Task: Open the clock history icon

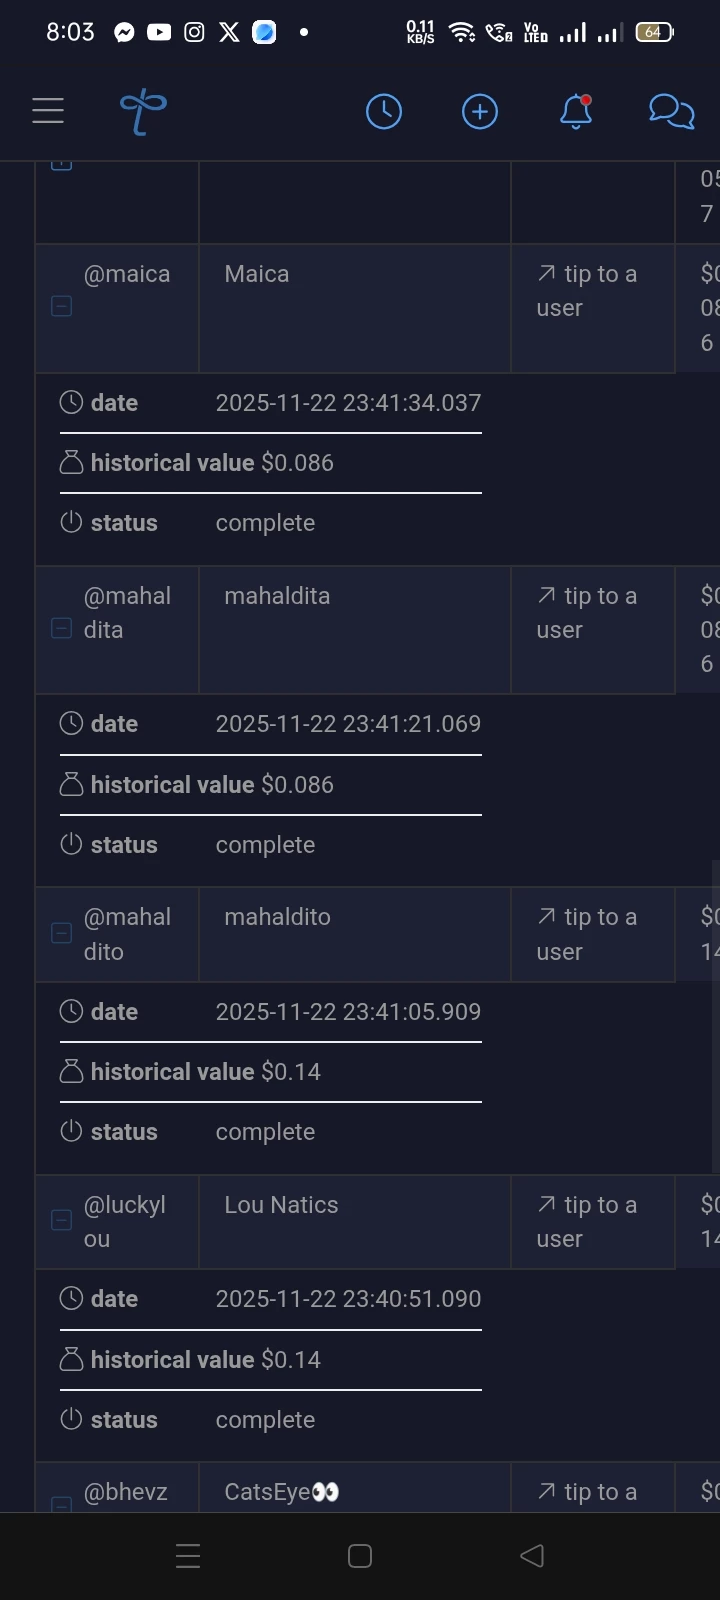Action: point(384,111)
